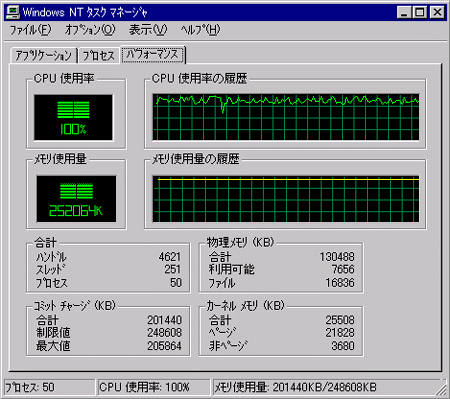The height and width of the screenshot is (399, 450).
Task: Open the オプション(O) menu
Action: [x=90, y=30]
